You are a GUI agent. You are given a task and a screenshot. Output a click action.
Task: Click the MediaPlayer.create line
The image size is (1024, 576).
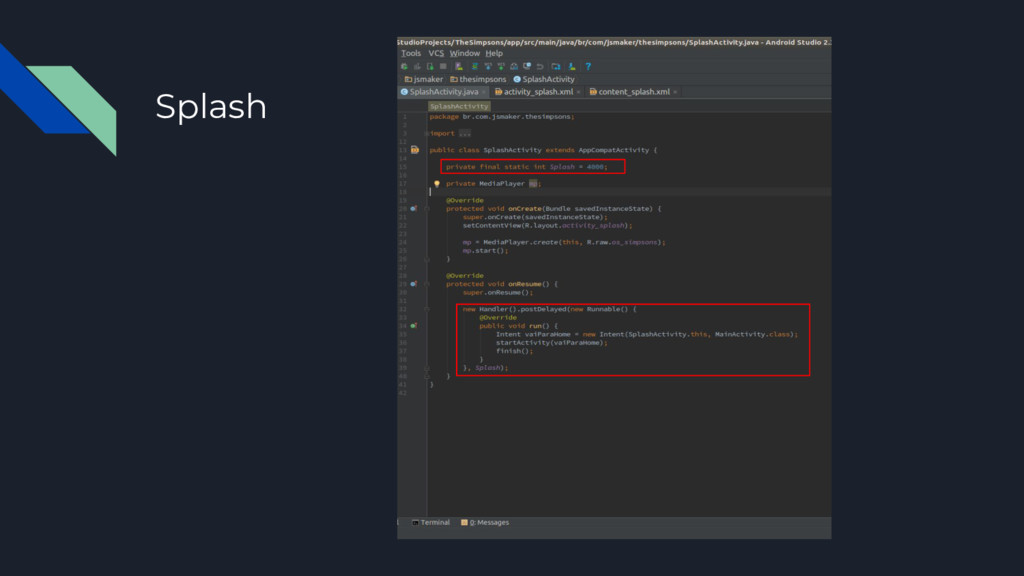(564, 242)
